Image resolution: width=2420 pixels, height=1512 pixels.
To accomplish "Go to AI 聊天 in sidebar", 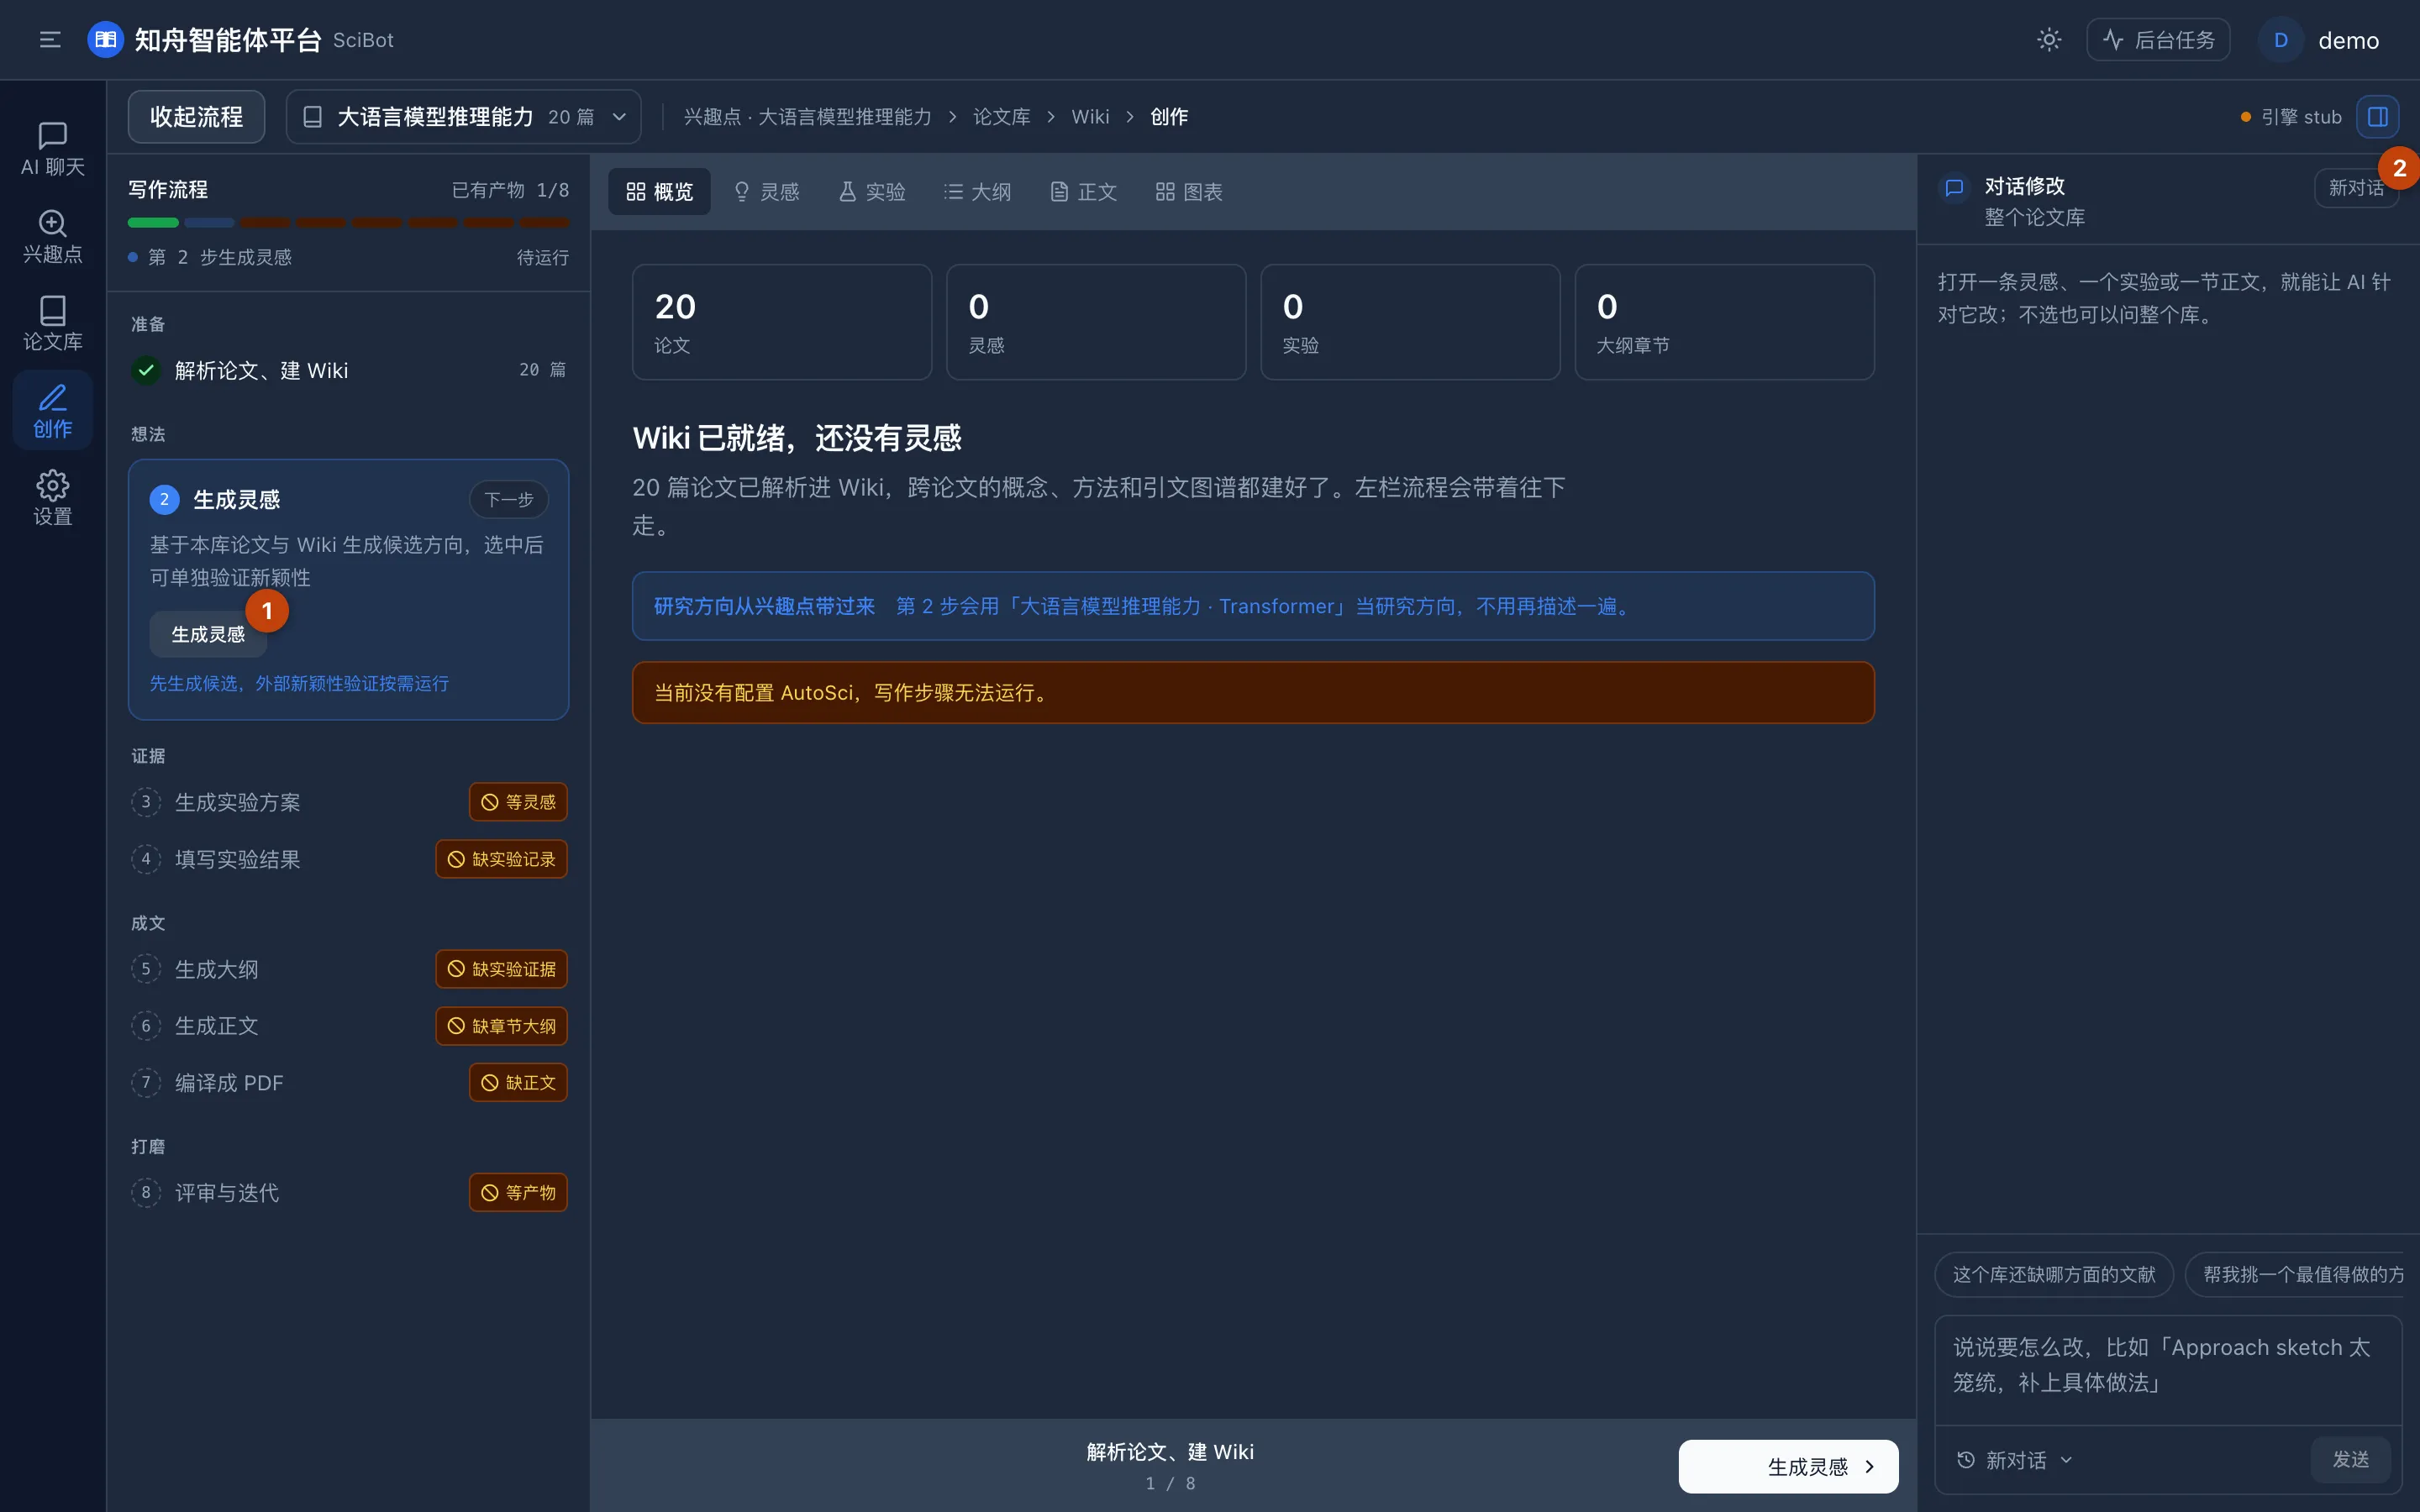I will point(53,149).
